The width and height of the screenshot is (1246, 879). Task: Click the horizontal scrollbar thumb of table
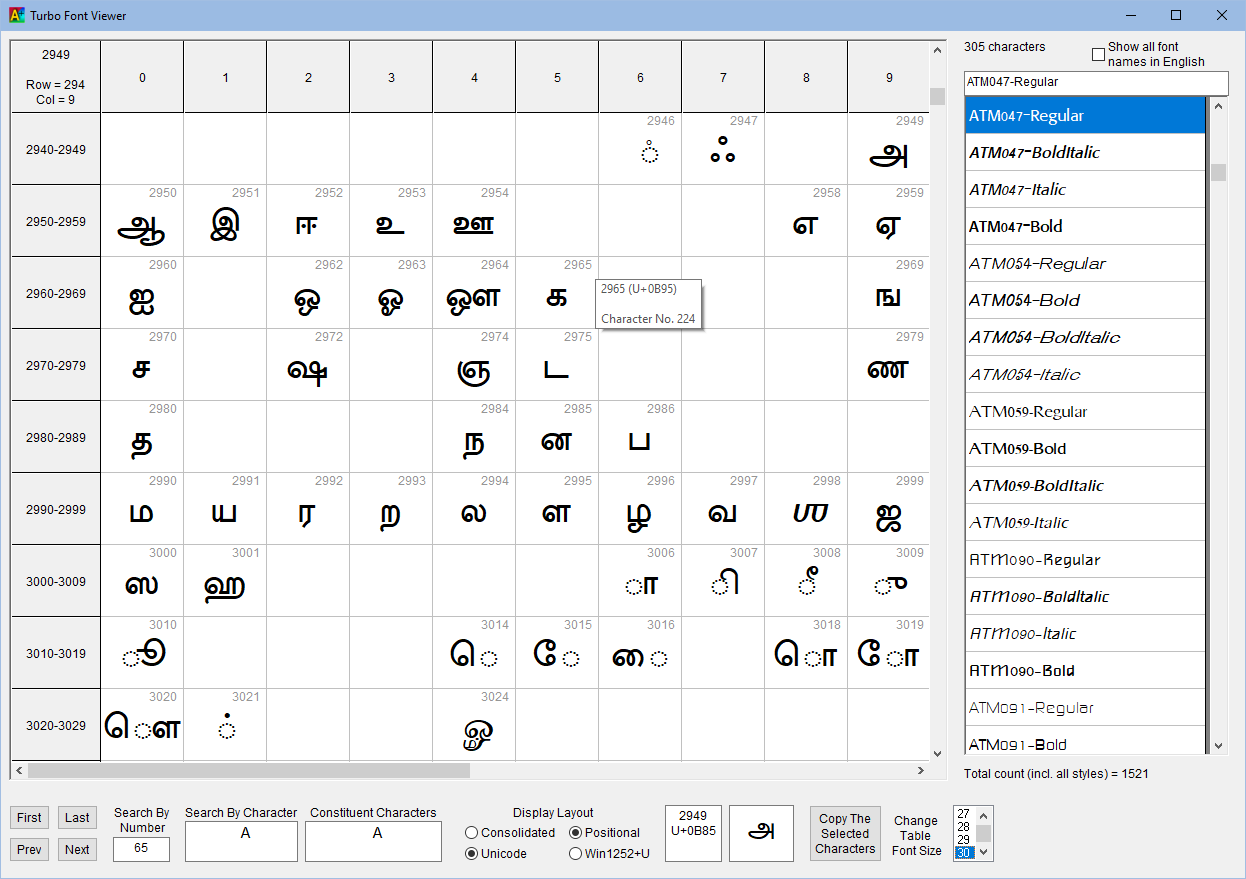click(249, 770)
